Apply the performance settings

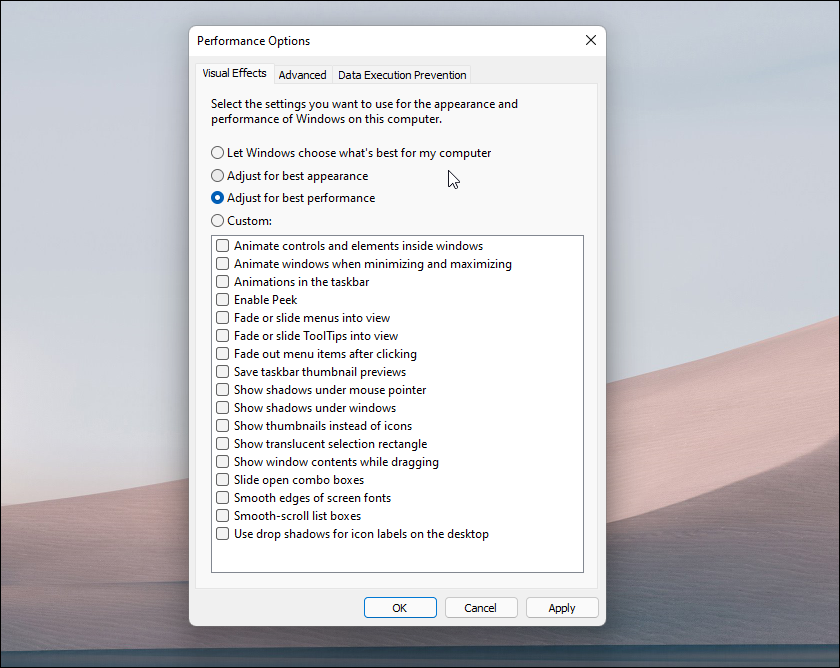click(x=562, y=607)
